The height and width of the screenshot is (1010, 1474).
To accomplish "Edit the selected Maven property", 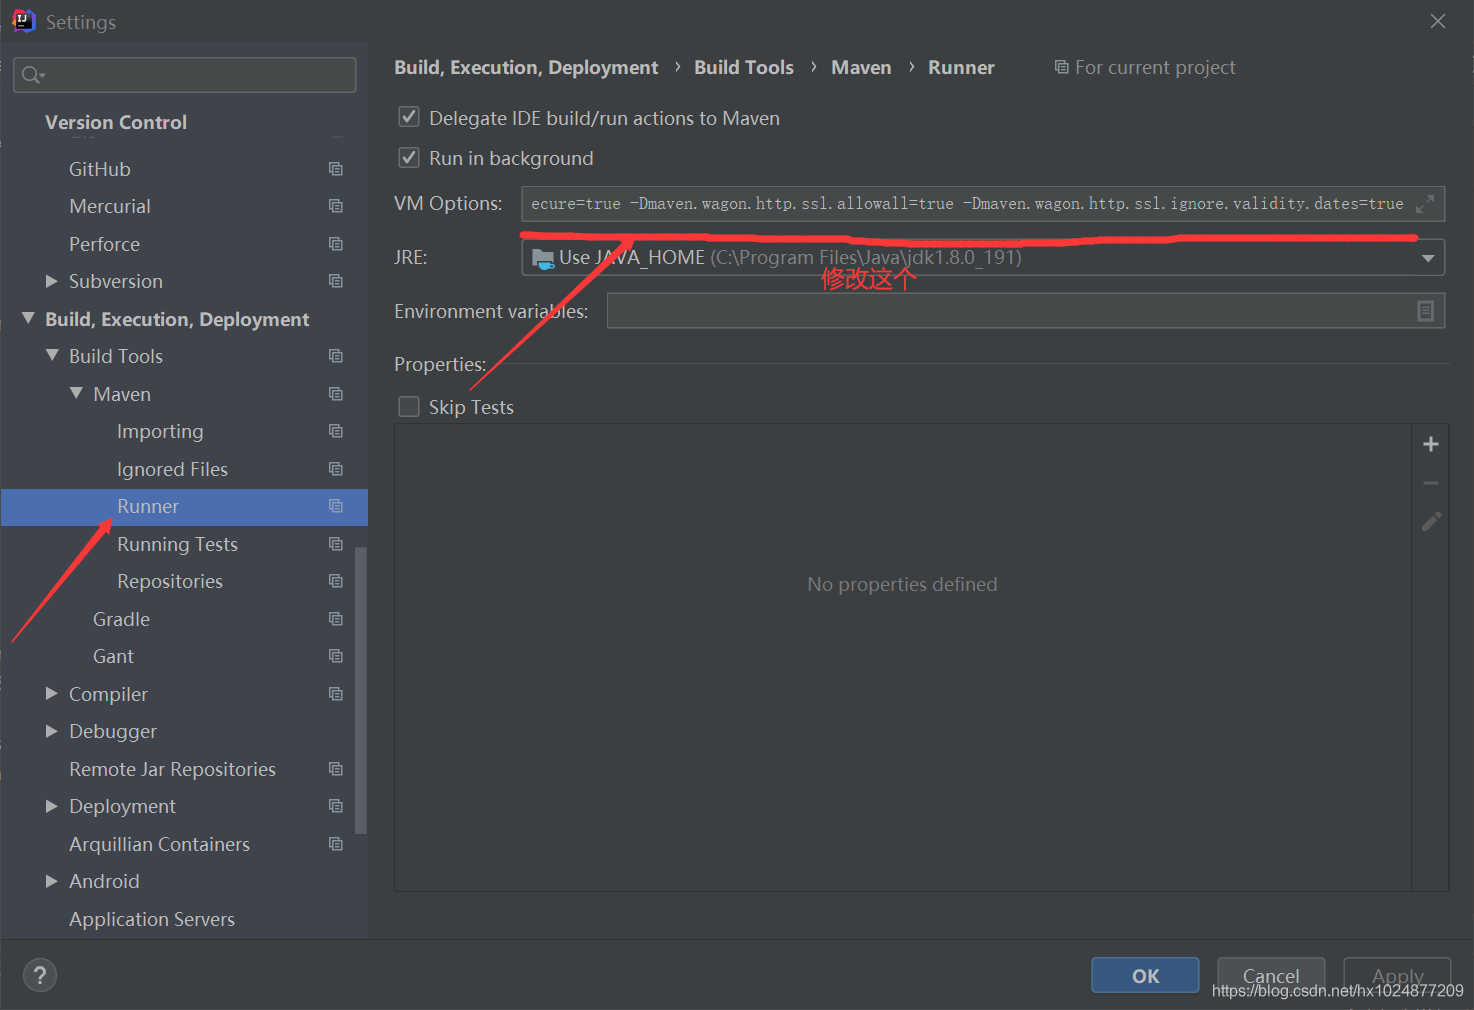I will coord(1431,521).
